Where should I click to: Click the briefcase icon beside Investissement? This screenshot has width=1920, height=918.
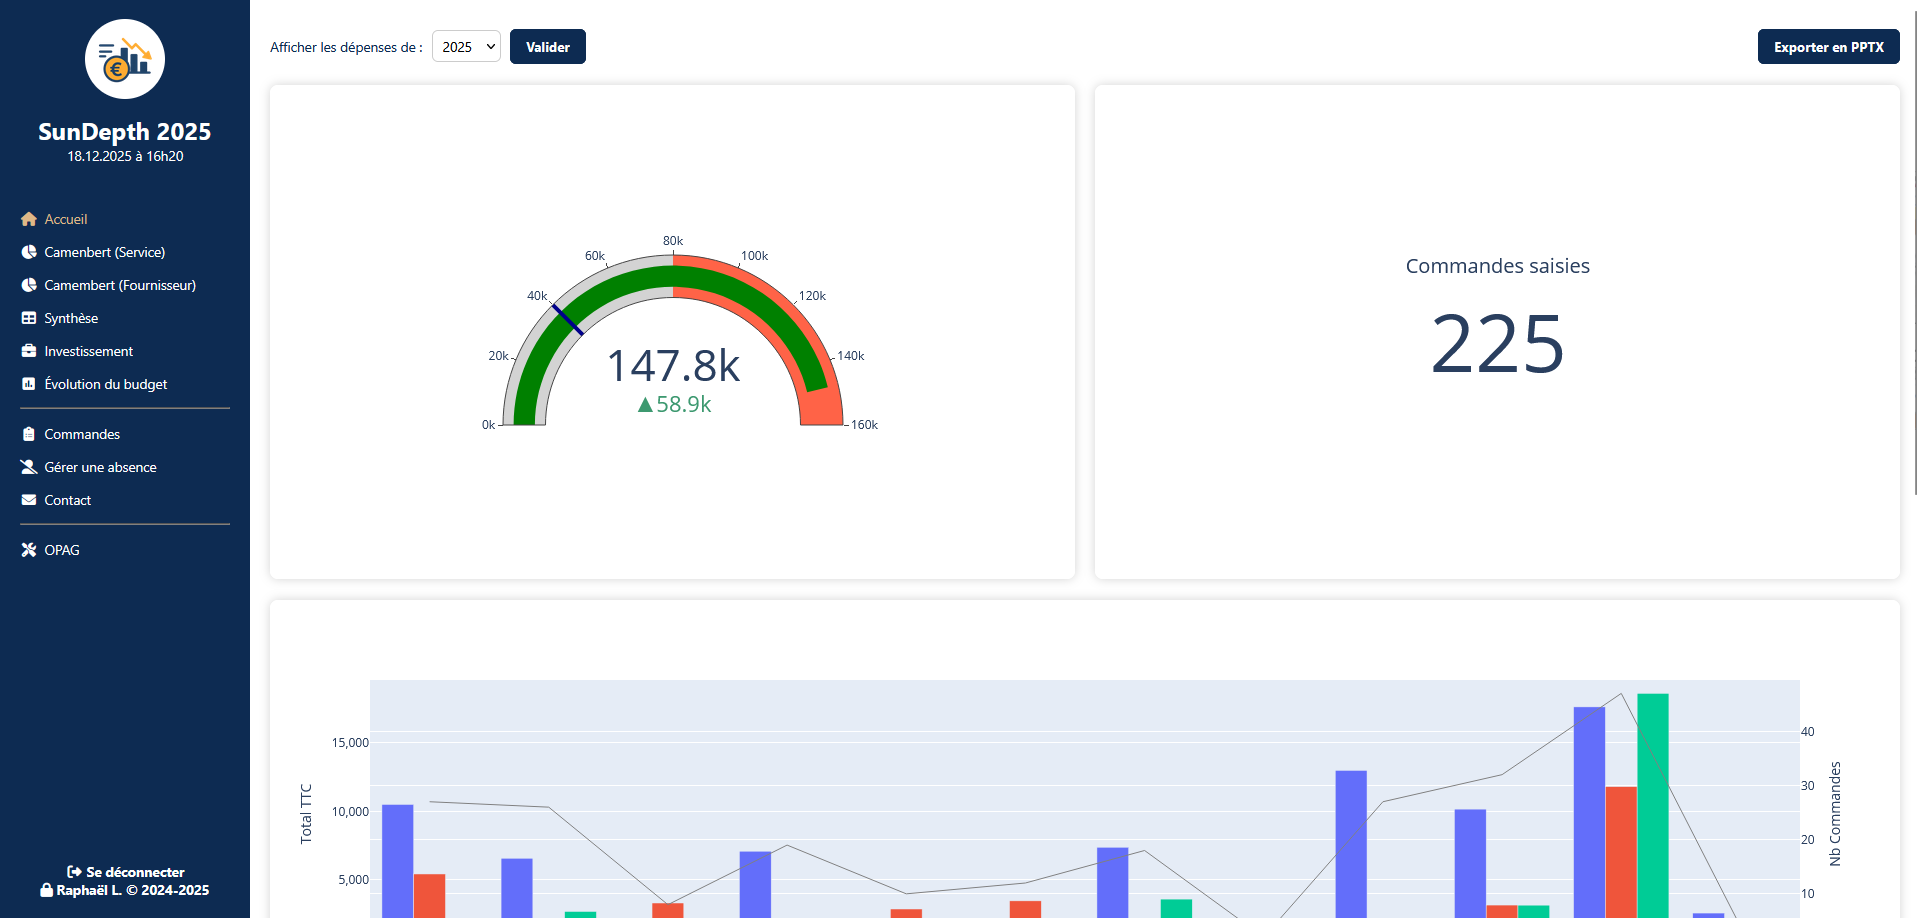[x=29, y=351]
